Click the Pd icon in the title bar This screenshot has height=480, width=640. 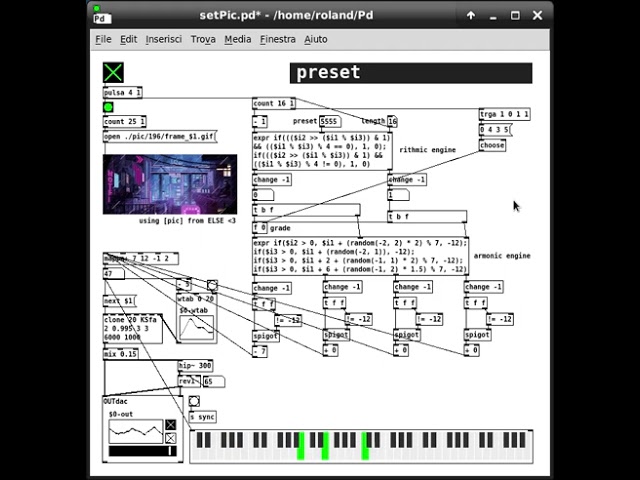[101, 18]
